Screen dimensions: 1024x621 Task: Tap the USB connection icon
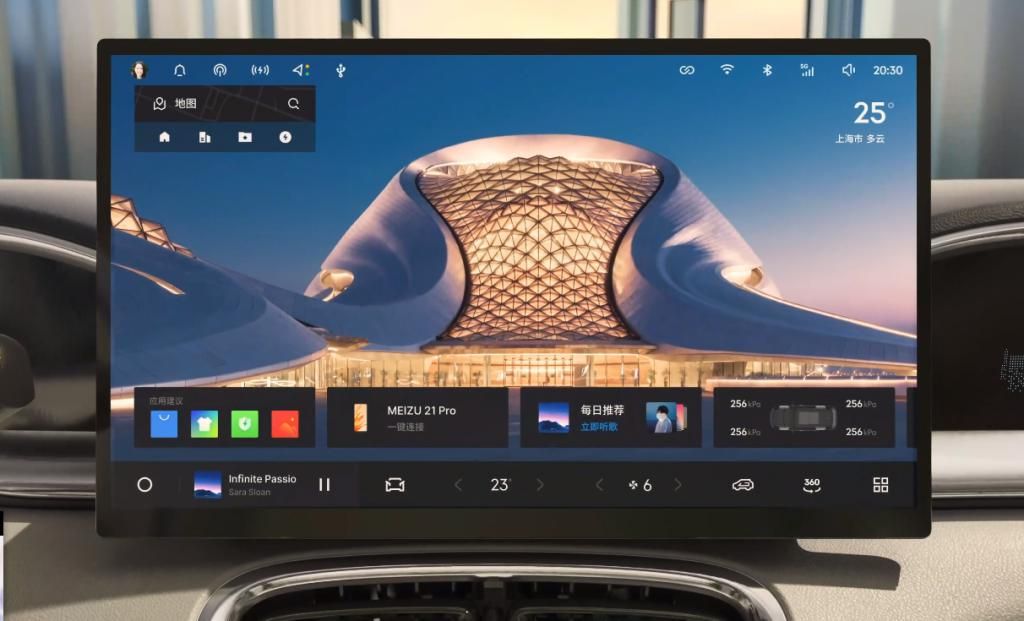coord(340,71)
